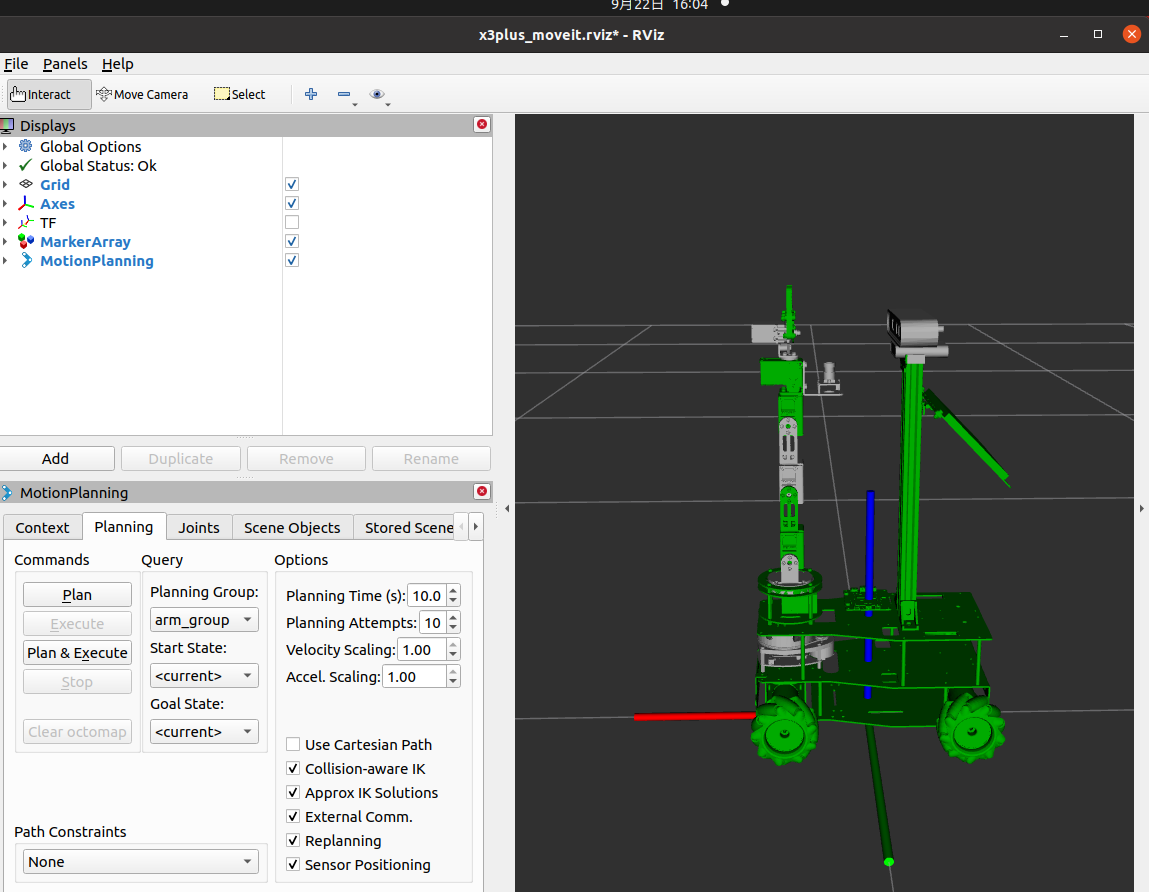Enable Use Cartesian Path
The height and width of the screenshot is (892, 1149).
pyautogui.click(x=293, y=745)
